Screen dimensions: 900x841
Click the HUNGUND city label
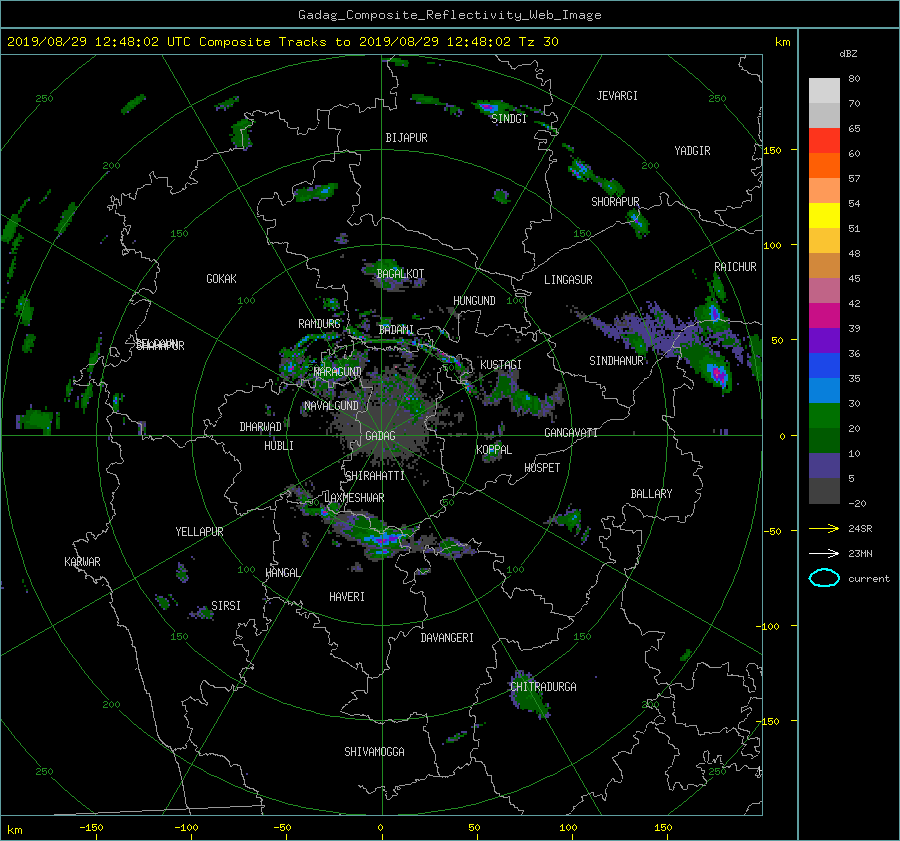click(x=474, y=301)
